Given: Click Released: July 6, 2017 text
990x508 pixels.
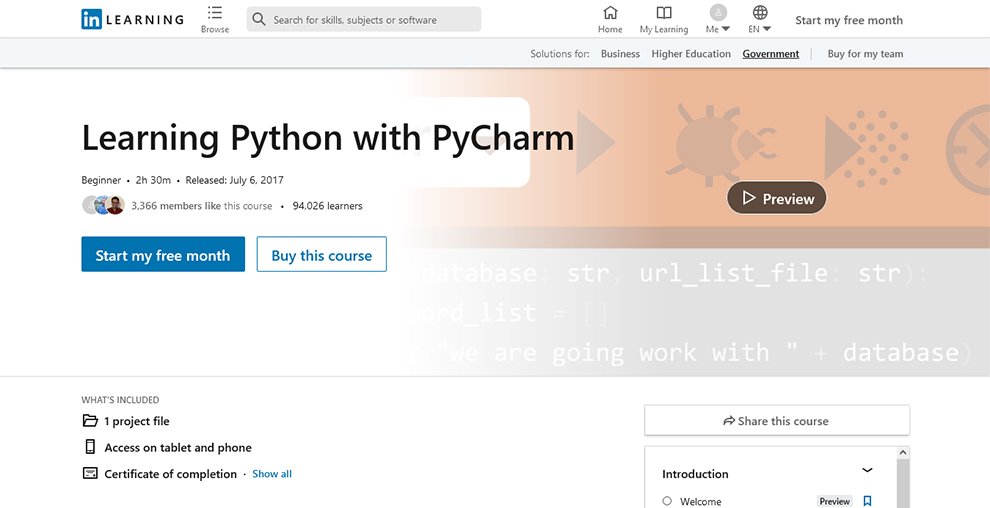Looking at the screenshot, I should [x=234, y=180].
